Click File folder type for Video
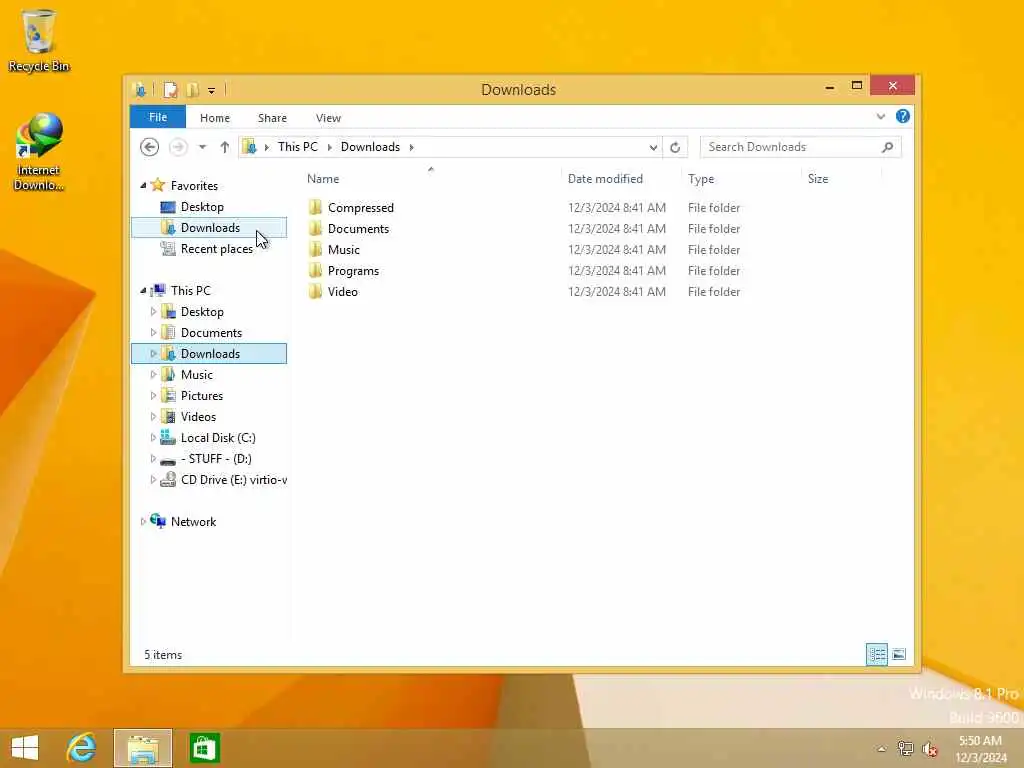 [714, 291]
